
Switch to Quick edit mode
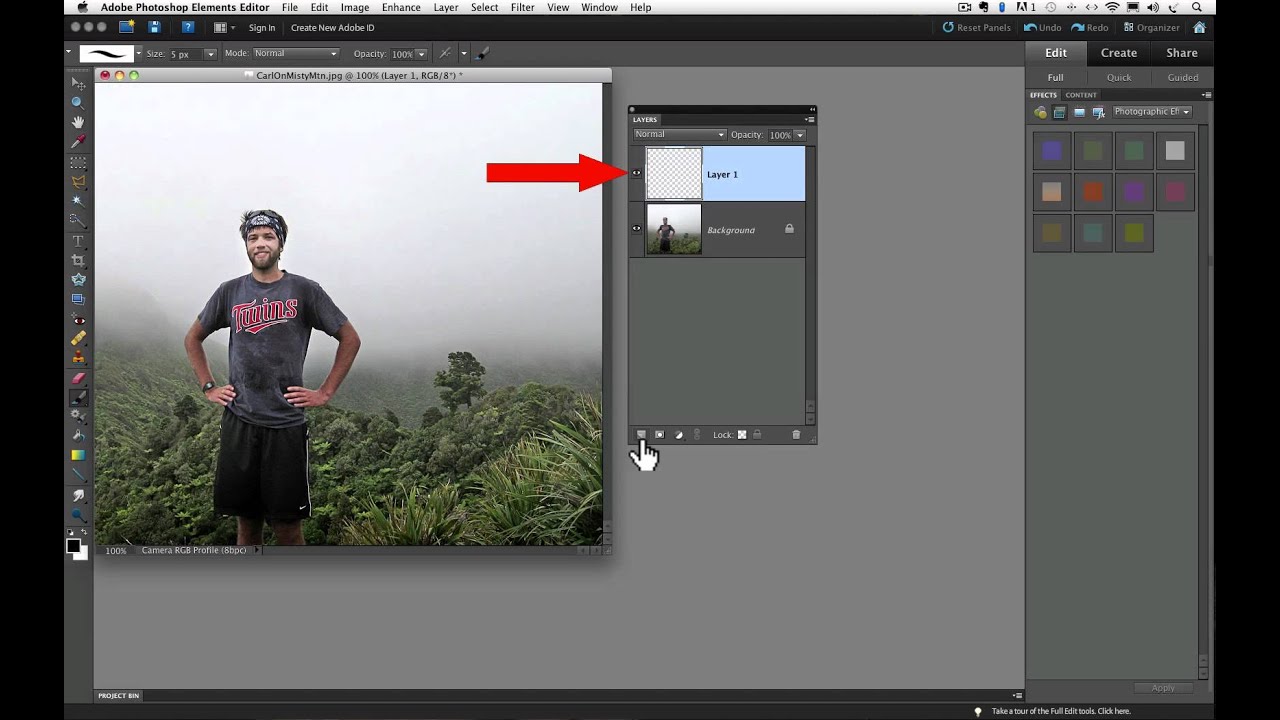1119,77
